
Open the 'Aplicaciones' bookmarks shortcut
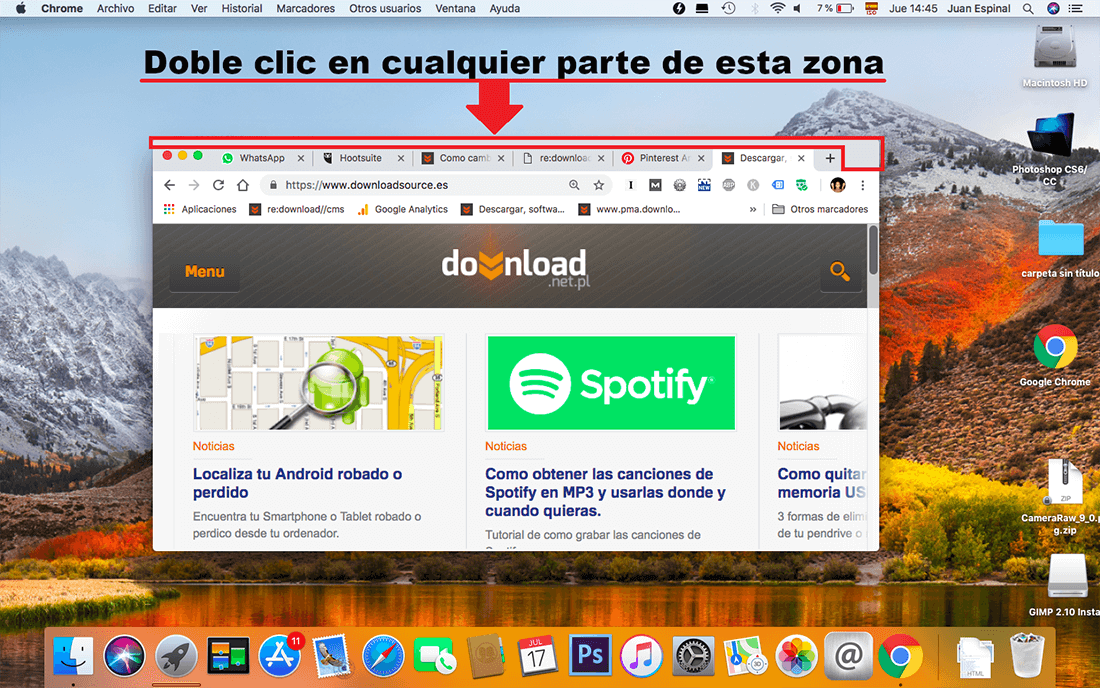click(200, 209)
